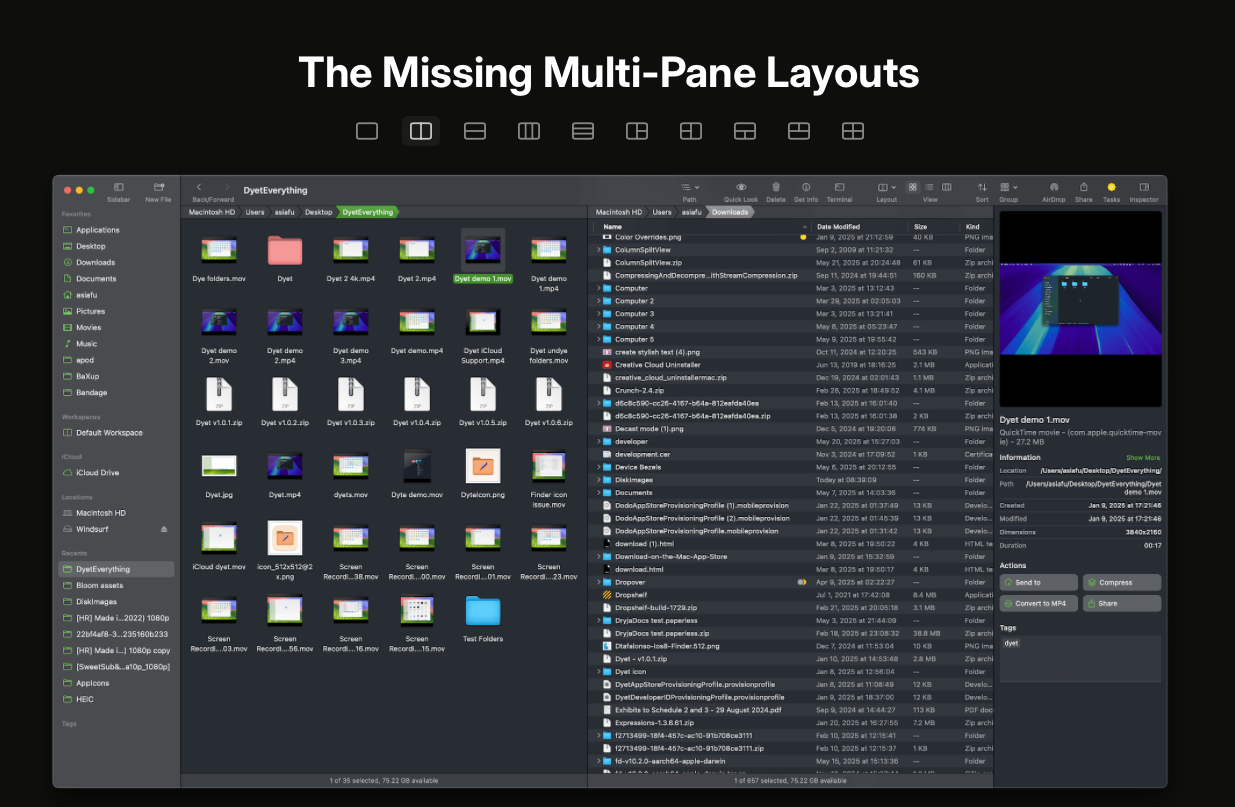Select development.cer in the list

pyautogui.click(x=790, y=454)
